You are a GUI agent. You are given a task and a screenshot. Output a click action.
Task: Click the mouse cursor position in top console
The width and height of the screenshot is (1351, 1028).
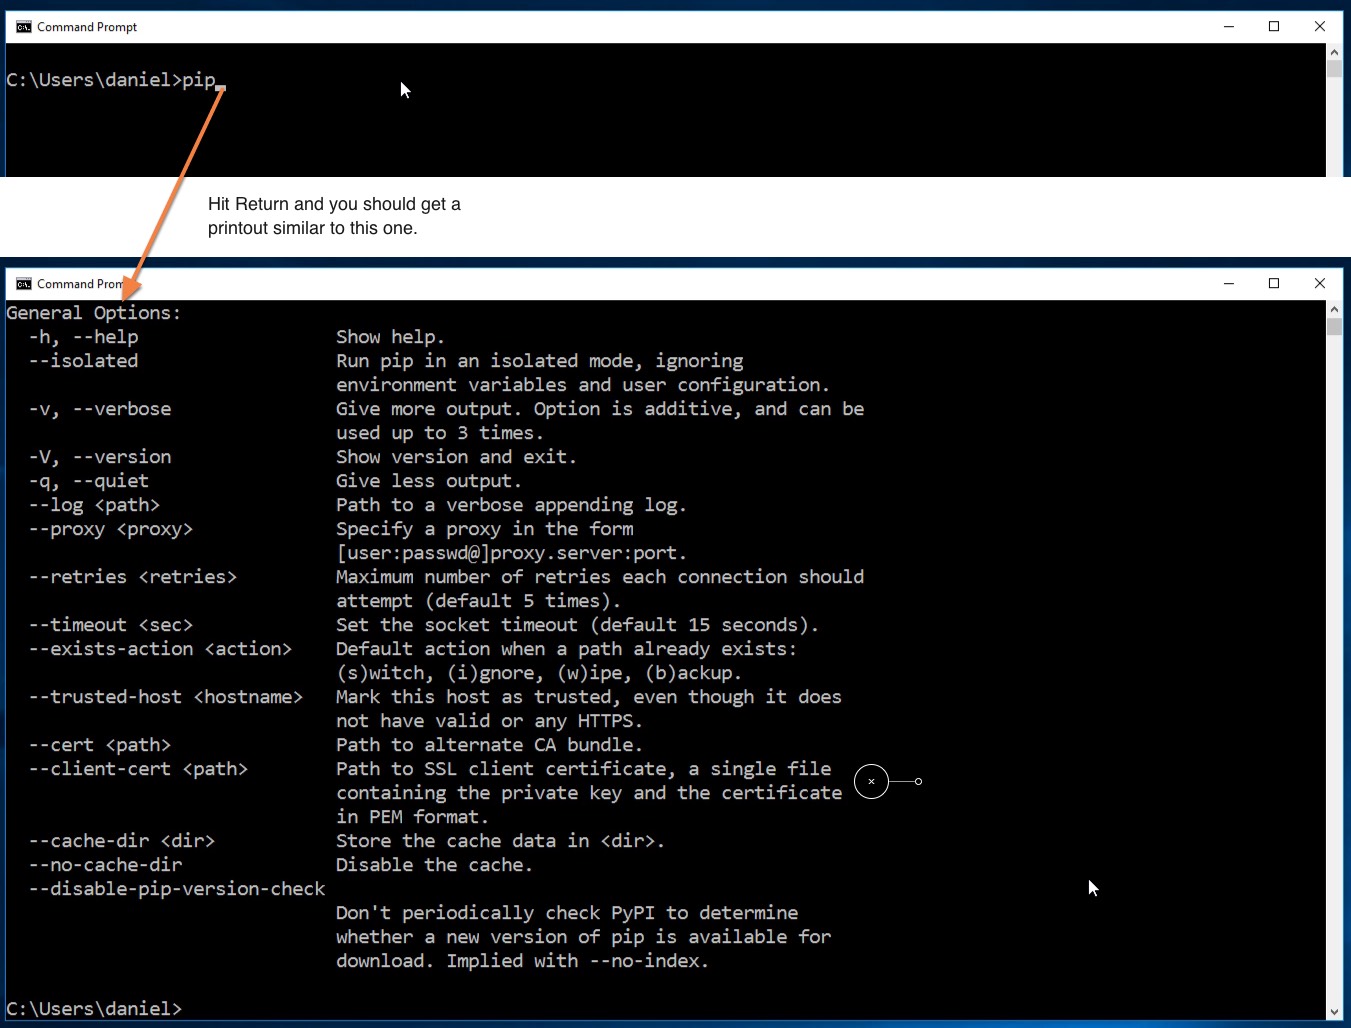coord(404,90)
